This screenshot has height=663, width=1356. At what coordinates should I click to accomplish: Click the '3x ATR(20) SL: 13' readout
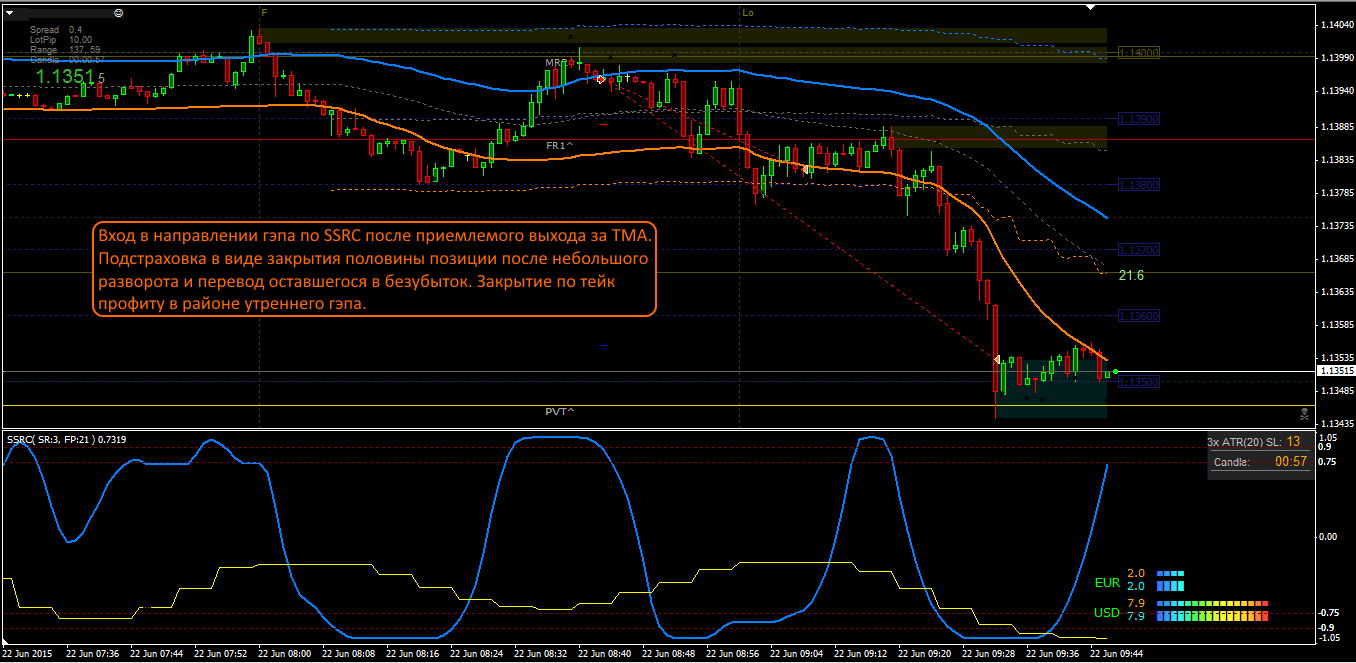point(1254,441)
